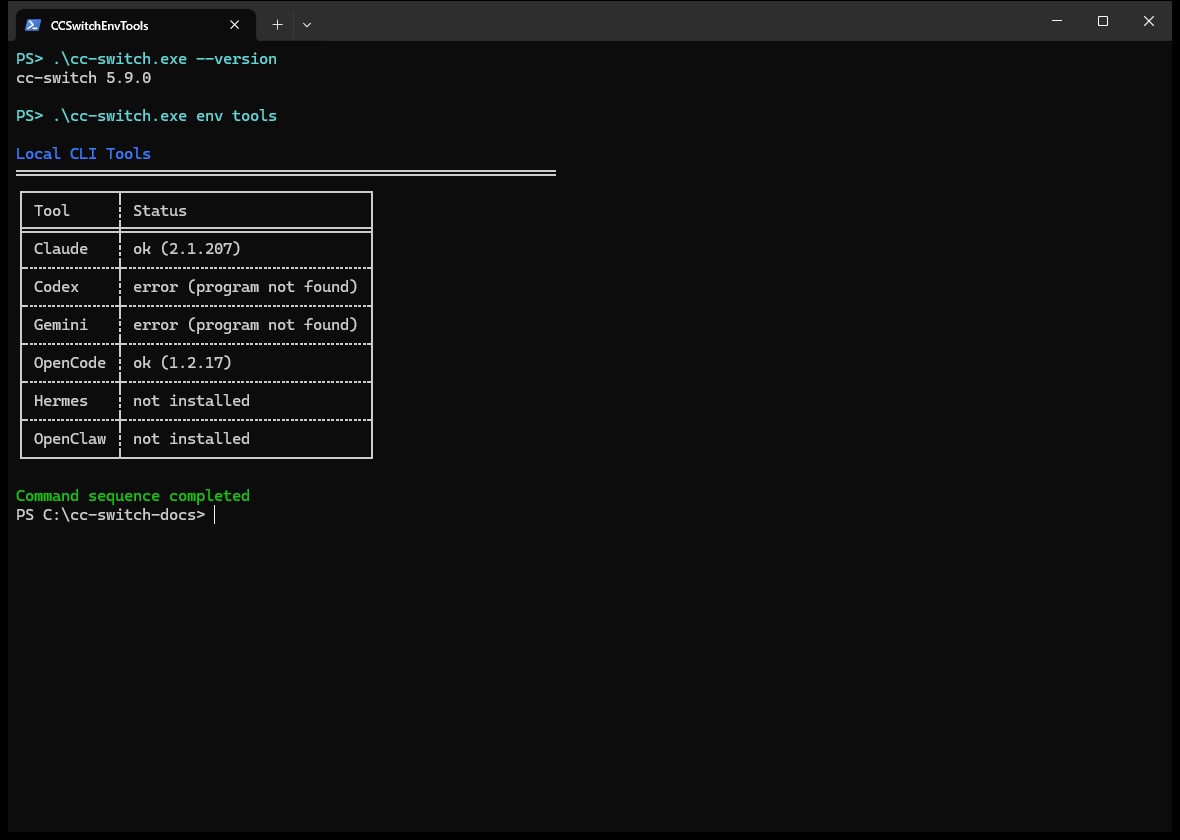The image size is (1180, 840).
Task: Click the PowerShell icon on the tab
Action: (32, 25)
